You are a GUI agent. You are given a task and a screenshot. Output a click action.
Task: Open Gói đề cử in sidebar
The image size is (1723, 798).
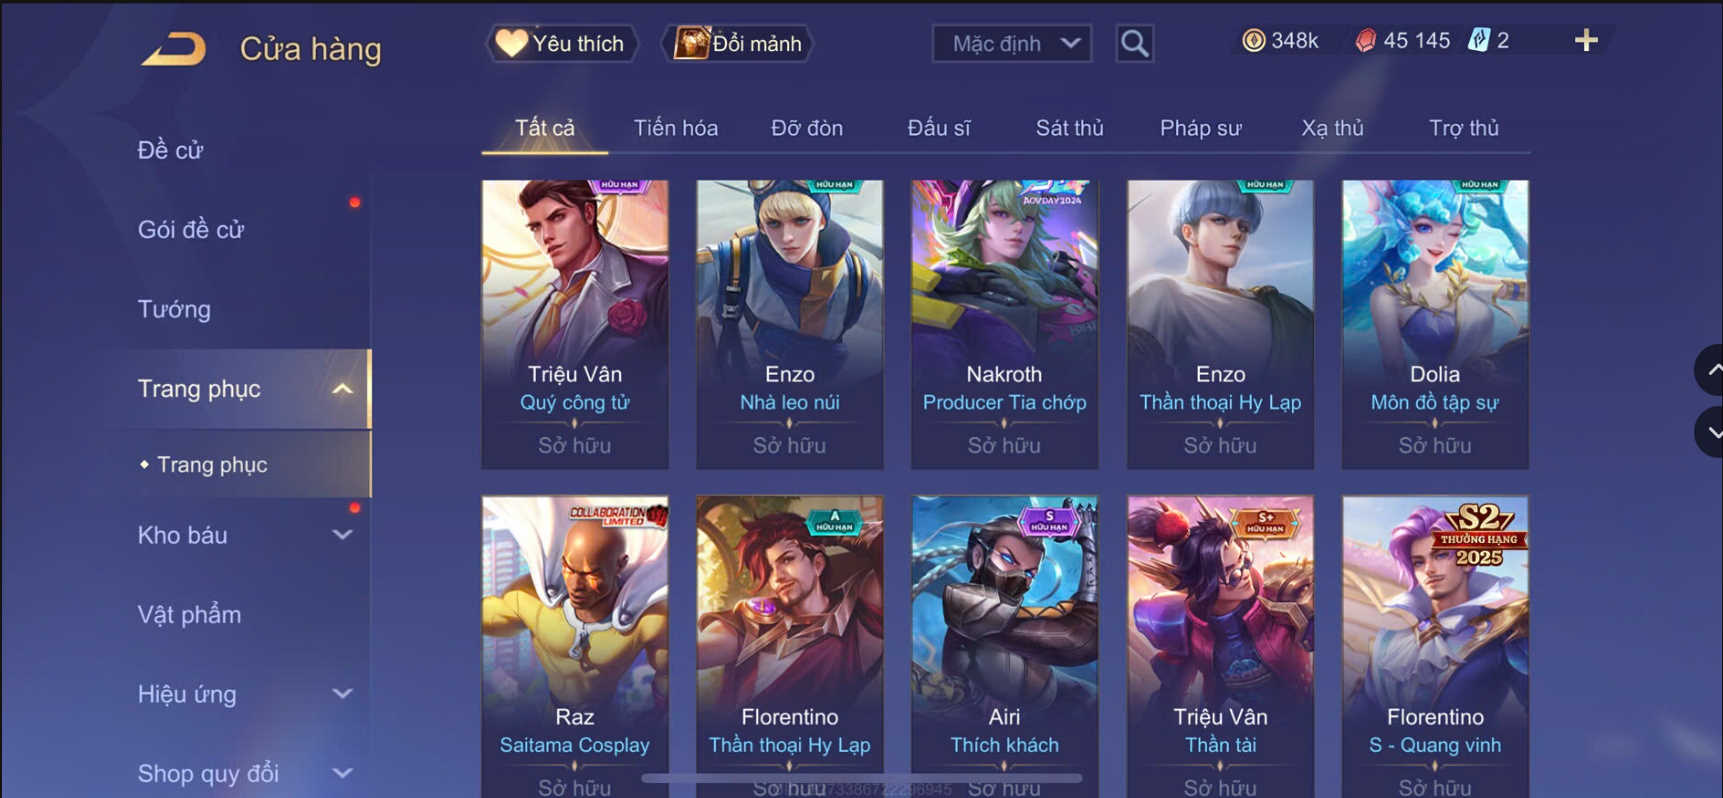point(191,230)
